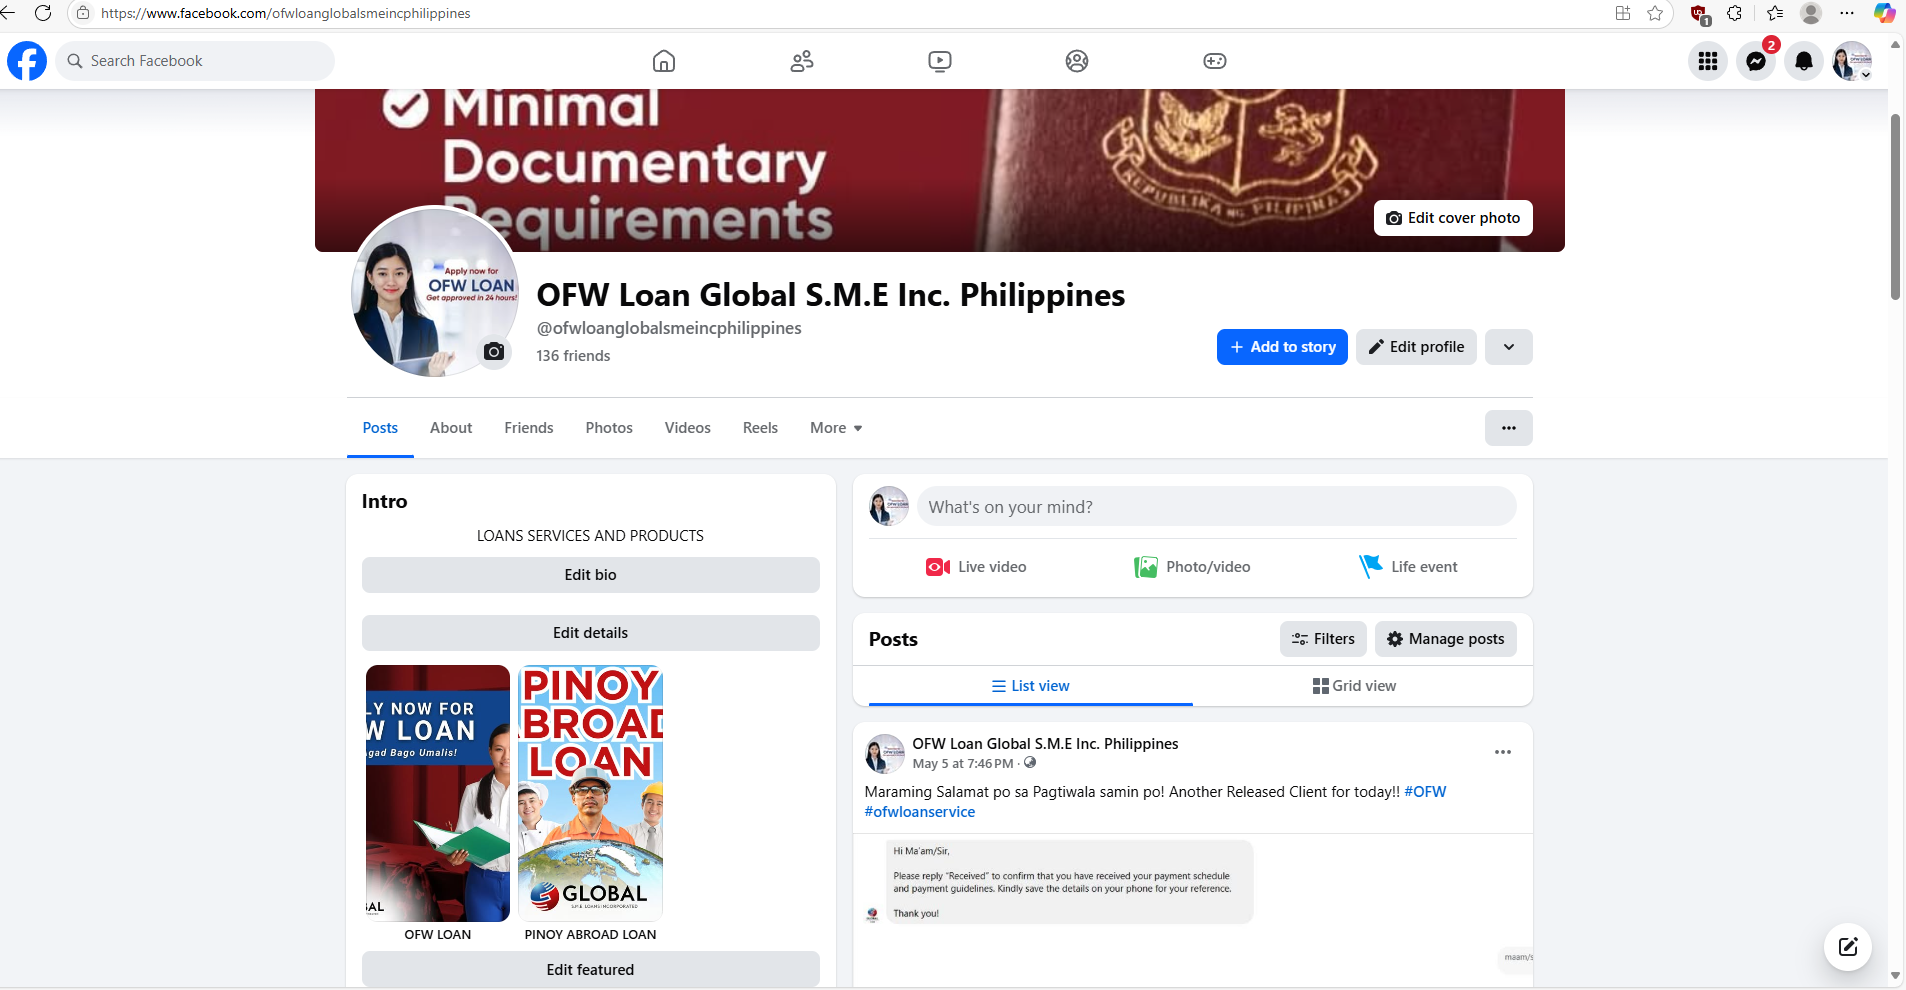
Task: Click the Edit details button
Action: (591, 633)
